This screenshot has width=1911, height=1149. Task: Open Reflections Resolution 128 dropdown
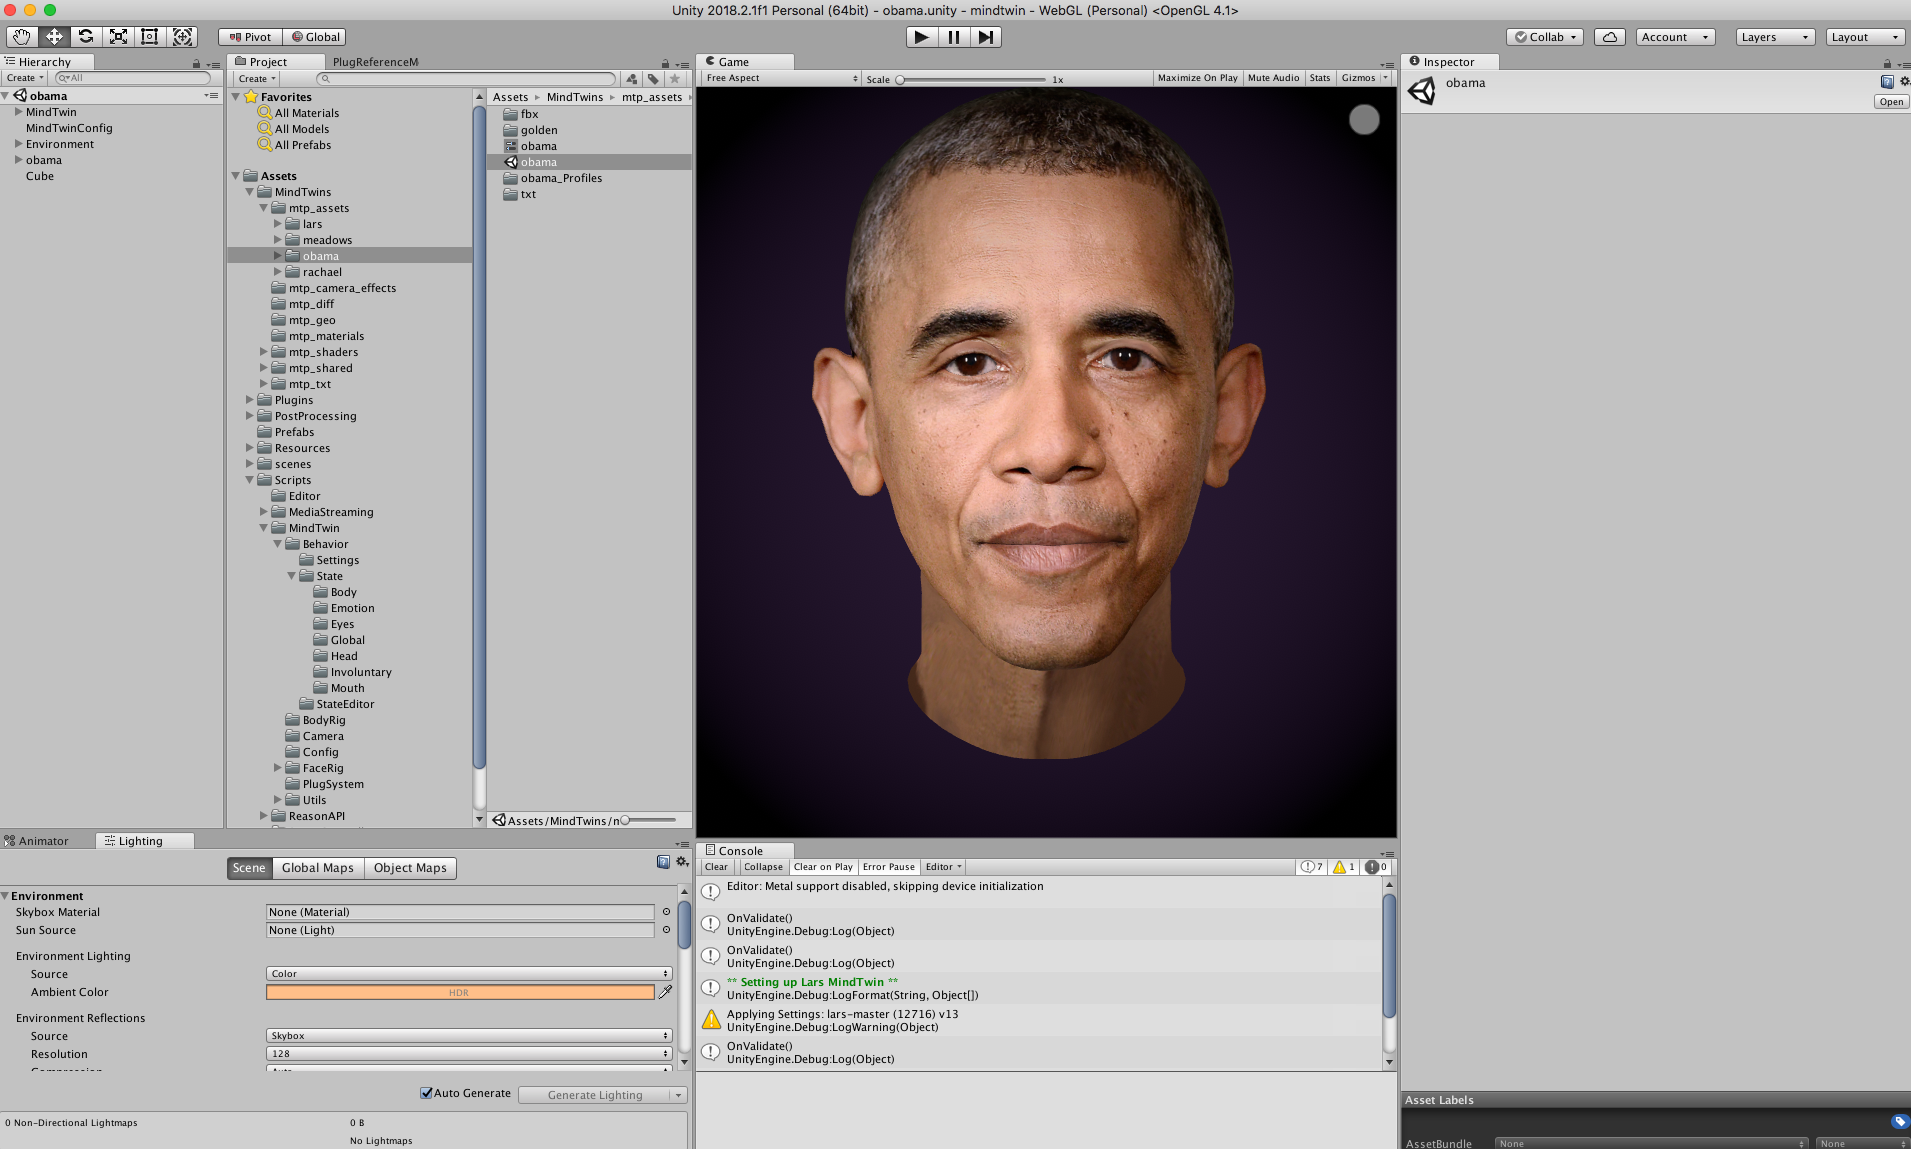click(x=469, y=1054)
